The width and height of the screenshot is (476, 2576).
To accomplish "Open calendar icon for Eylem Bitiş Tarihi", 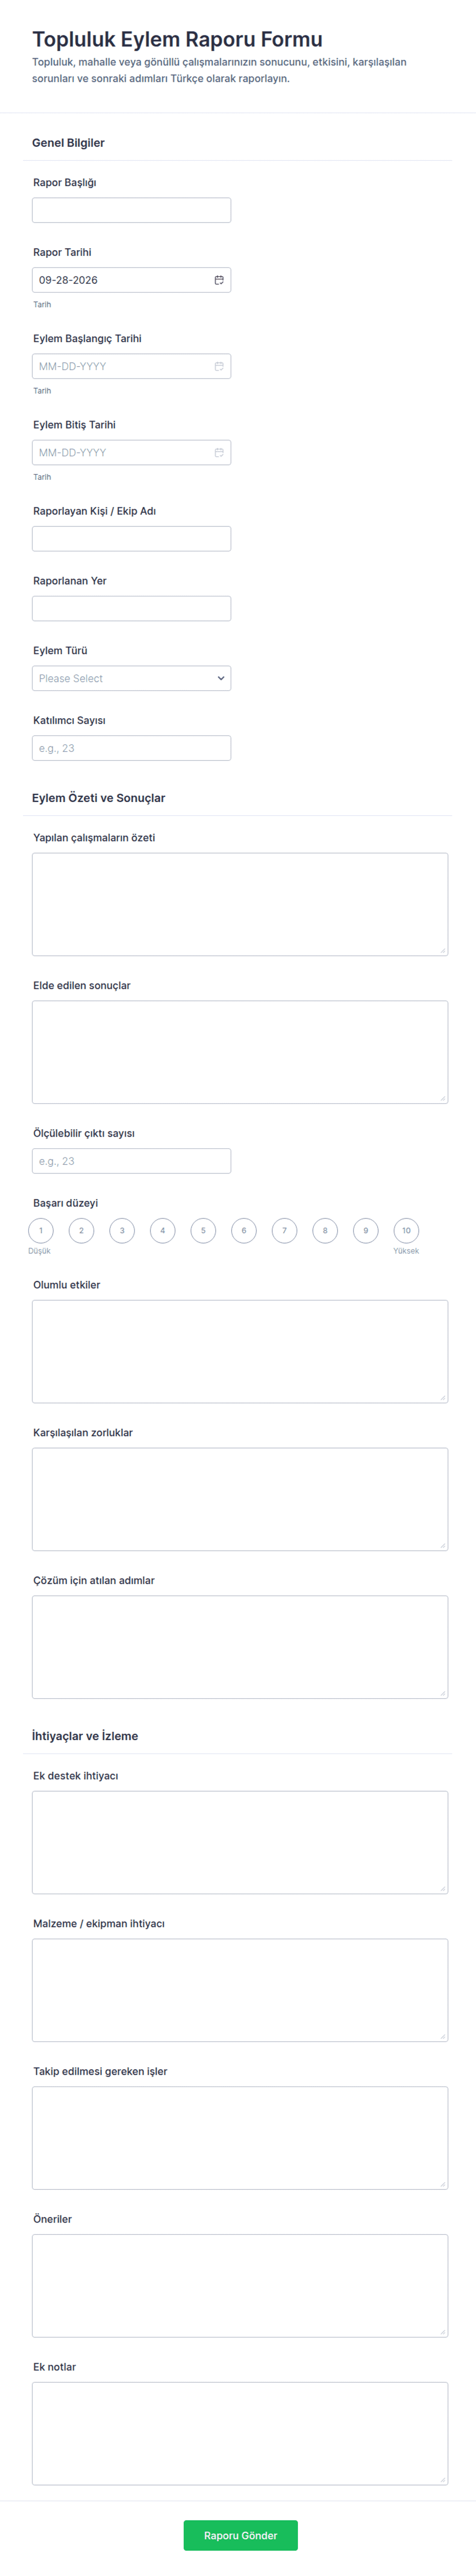I will click(219, 452).
